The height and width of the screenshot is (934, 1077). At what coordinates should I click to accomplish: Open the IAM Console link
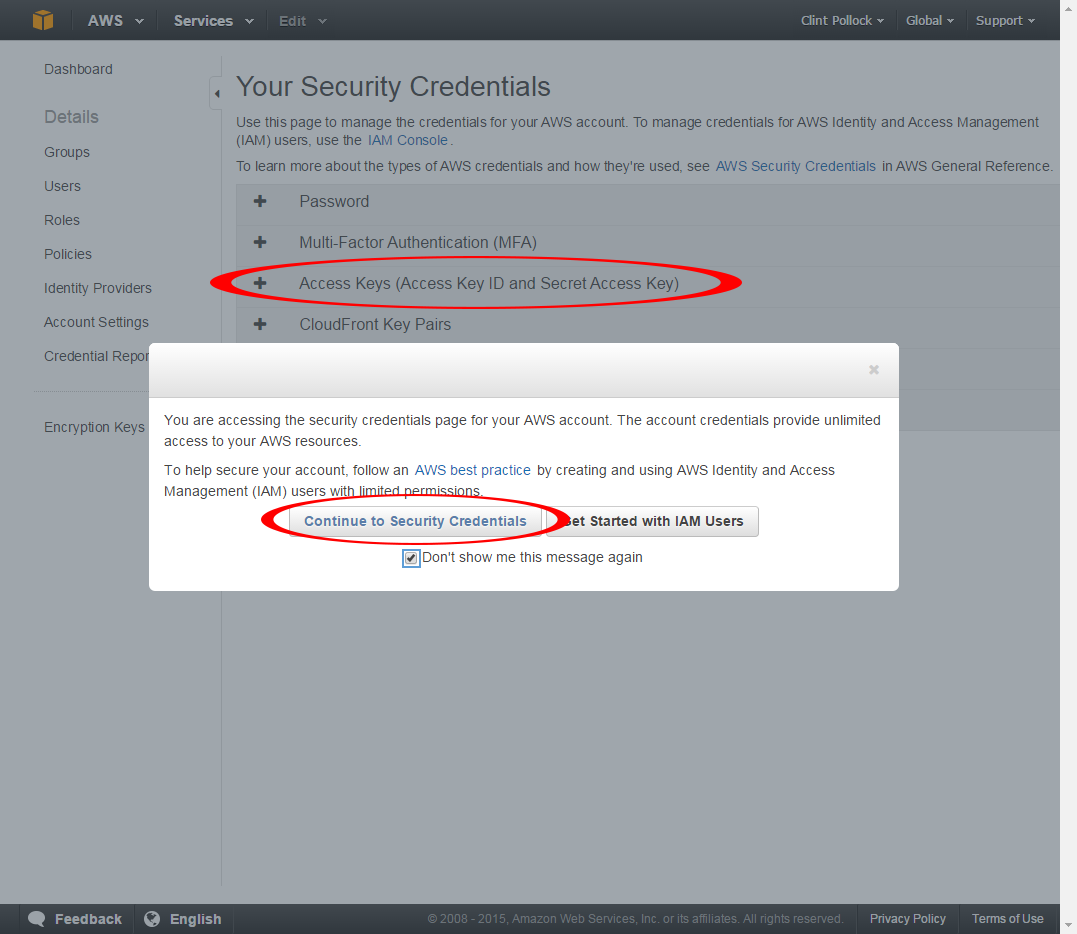[407, 140]
